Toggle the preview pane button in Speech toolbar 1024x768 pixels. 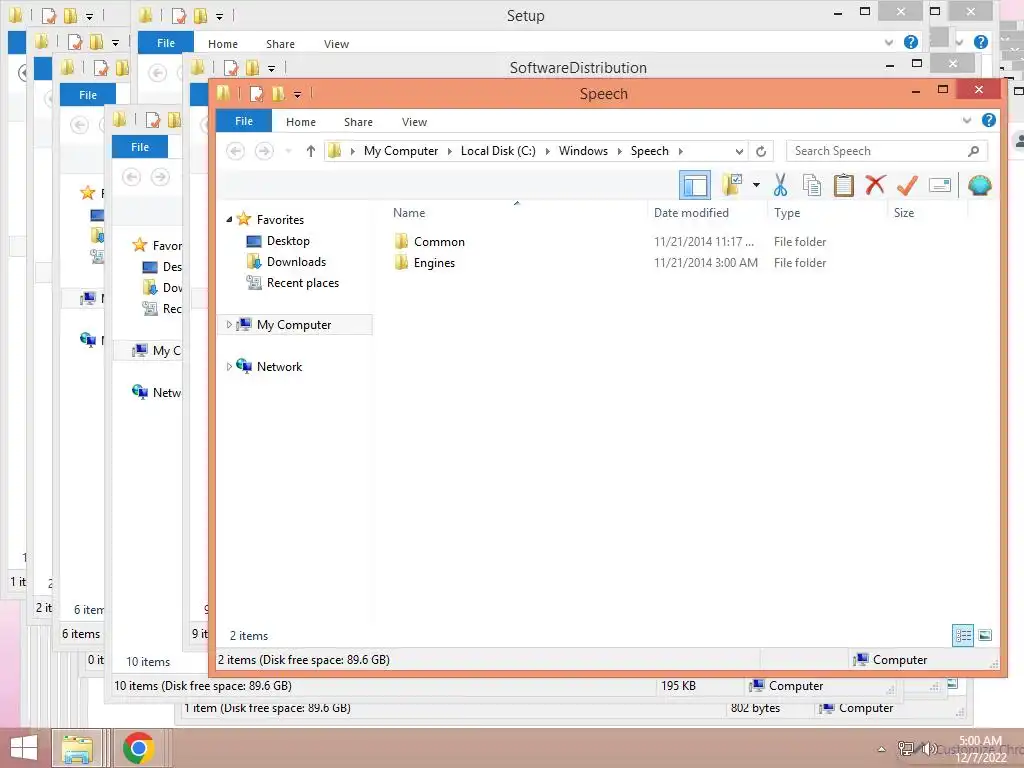tap(694, 185)
